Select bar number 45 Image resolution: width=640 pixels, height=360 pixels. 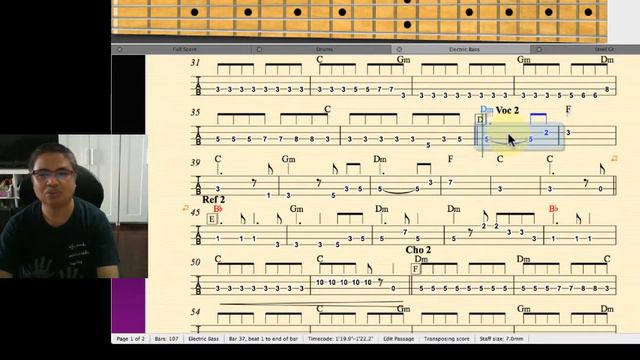click(196, 212)
